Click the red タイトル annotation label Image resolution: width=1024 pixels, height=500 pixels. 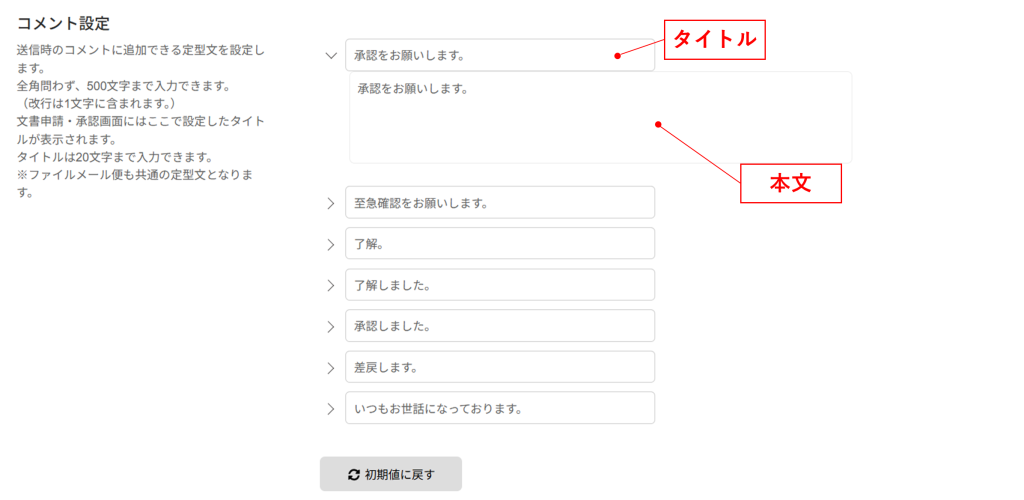point(714,40)
